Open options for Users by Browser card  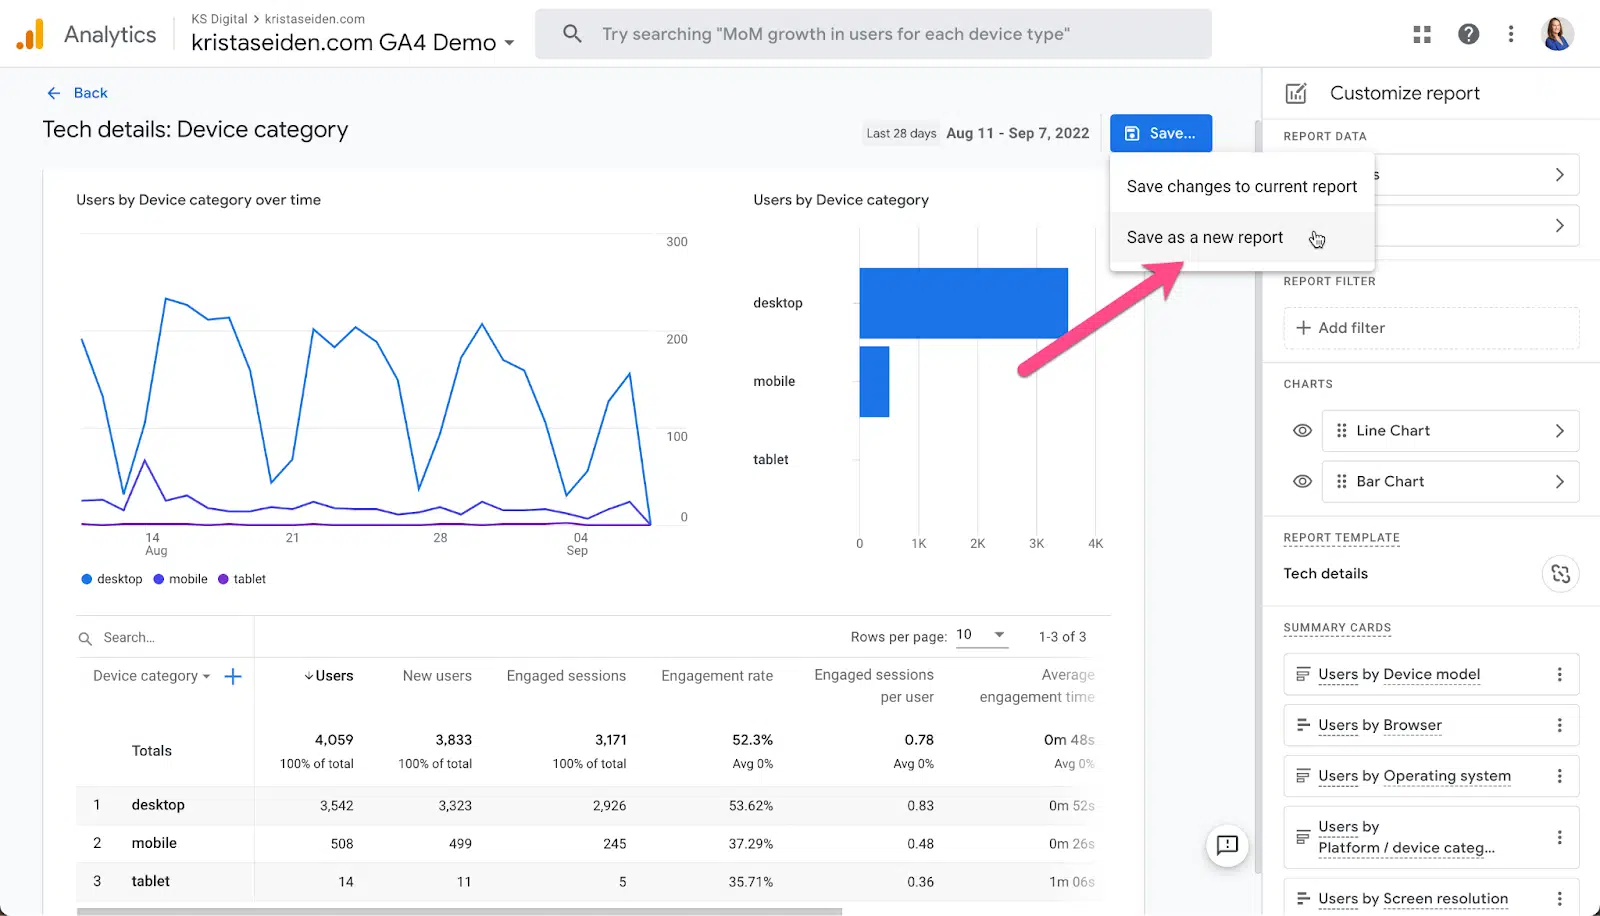pos(1559,725)
